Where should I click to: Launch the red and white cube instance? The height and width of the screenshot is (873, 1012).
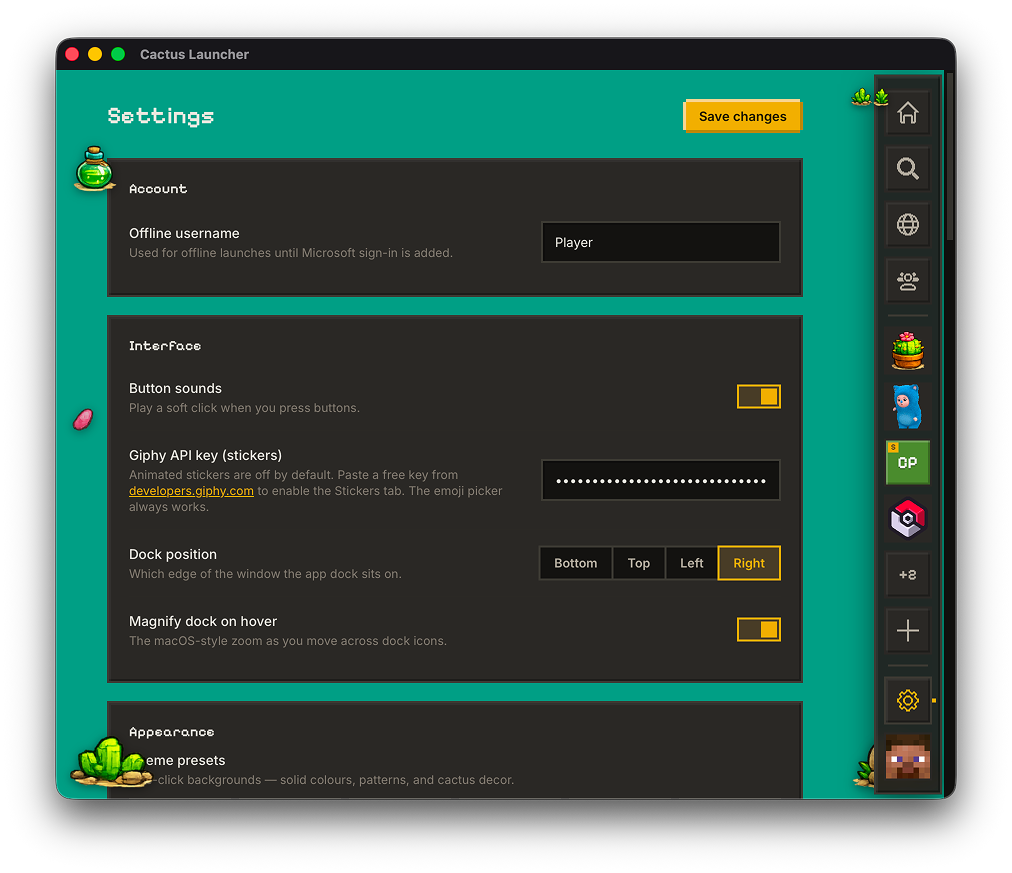point(907,519)
